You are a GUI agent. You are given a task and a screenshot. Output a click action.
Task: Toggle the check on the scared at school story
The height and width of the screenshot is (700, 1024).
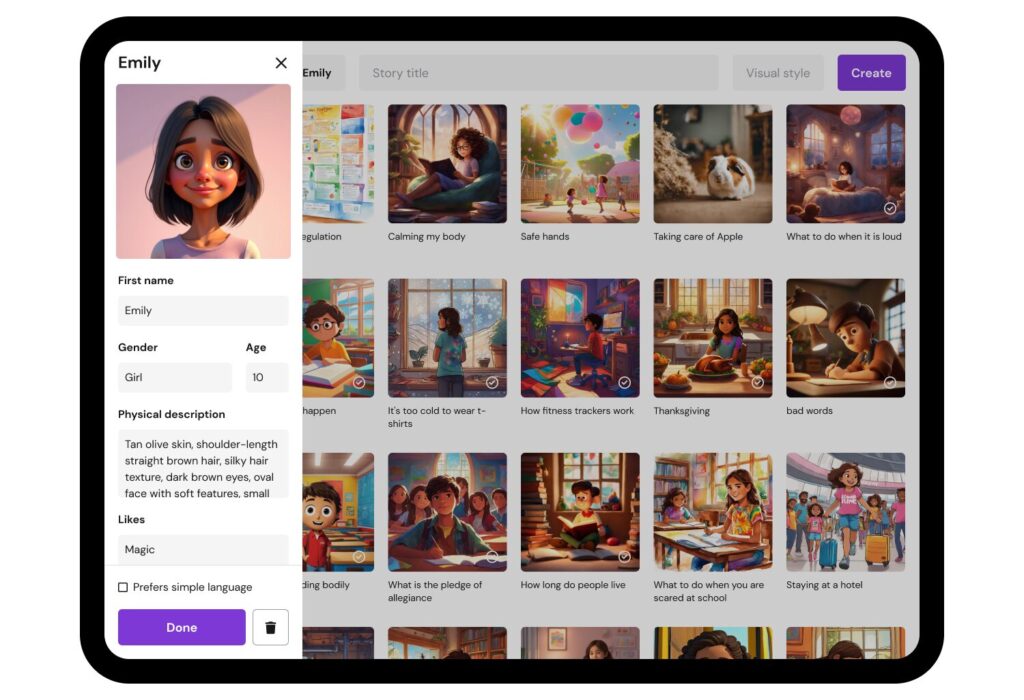tap(757, 557)
